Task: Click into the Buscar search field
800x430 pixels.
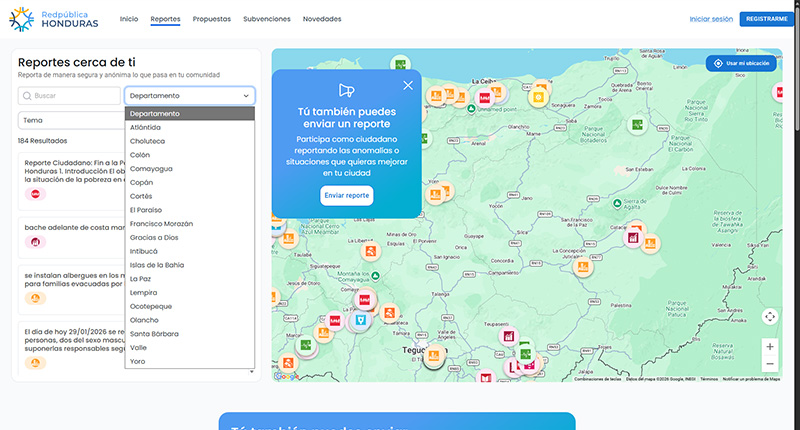Action: (75, 96)
